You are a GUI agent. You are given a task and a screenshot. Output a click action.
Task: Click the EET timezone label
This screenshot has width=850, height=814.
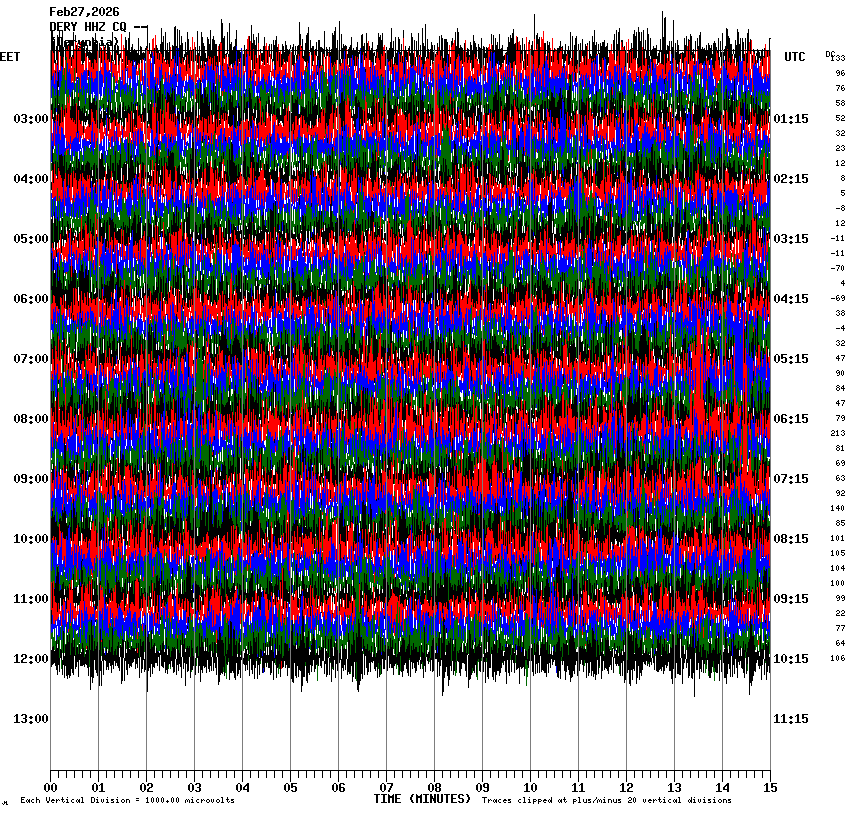(x=10, y=57)
